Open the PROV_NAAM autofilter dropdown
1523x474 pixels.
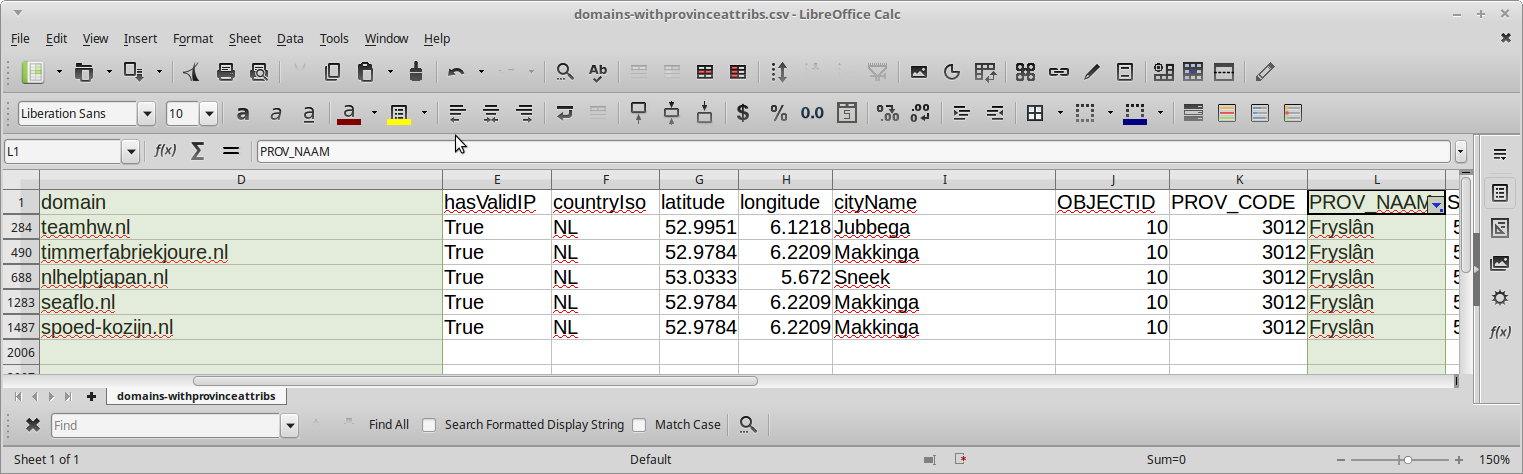coord(1437,205)
